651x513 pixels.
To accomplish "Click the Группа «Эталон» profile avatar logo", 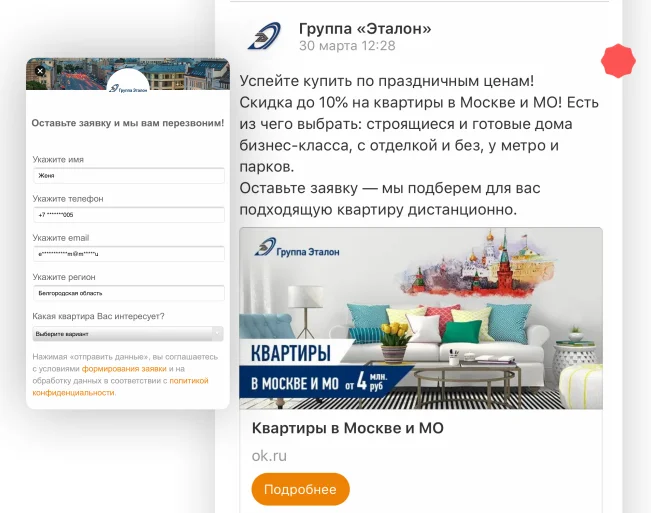I will click(x=264, y=36).
